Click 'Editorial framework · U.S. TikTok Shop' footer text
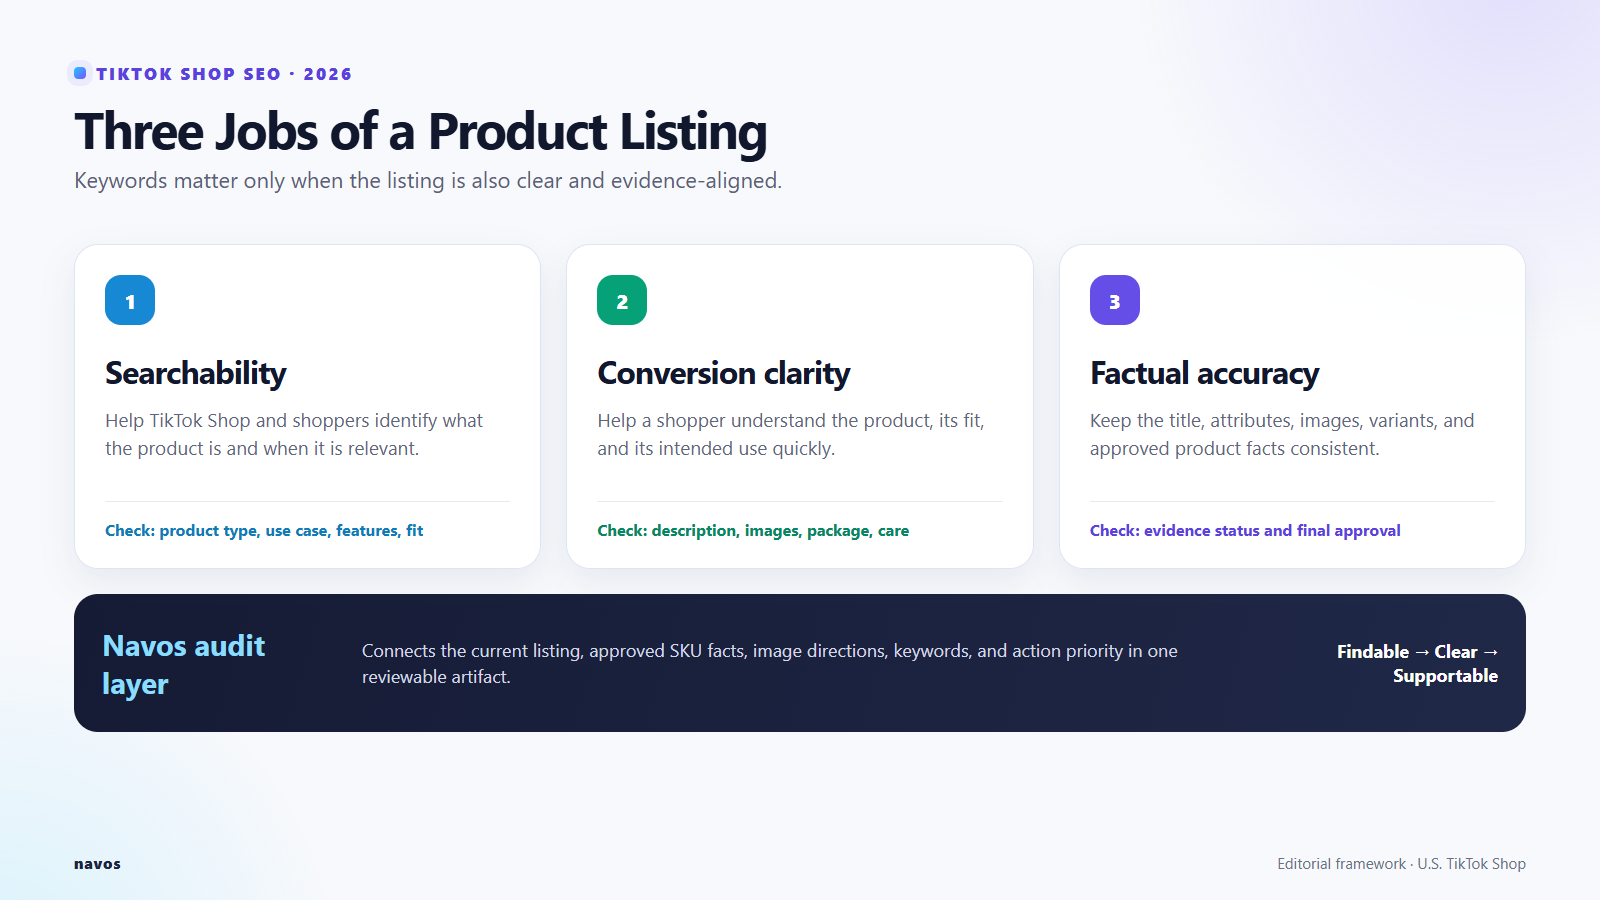This screenshot has width=1600, height=900. coord(1401,864)
